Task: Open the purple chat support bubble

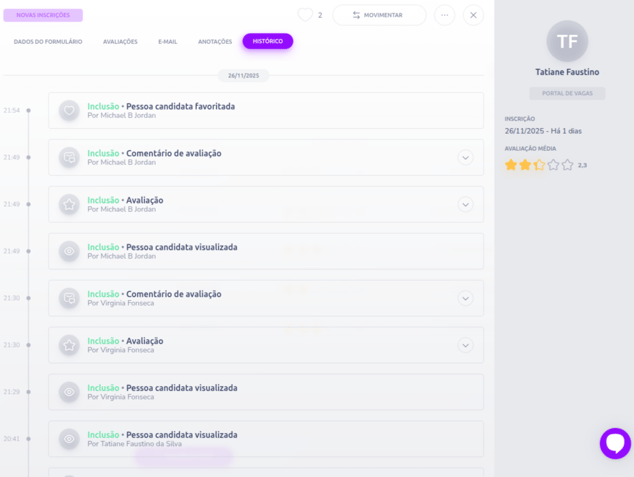Action: (614, 443)
